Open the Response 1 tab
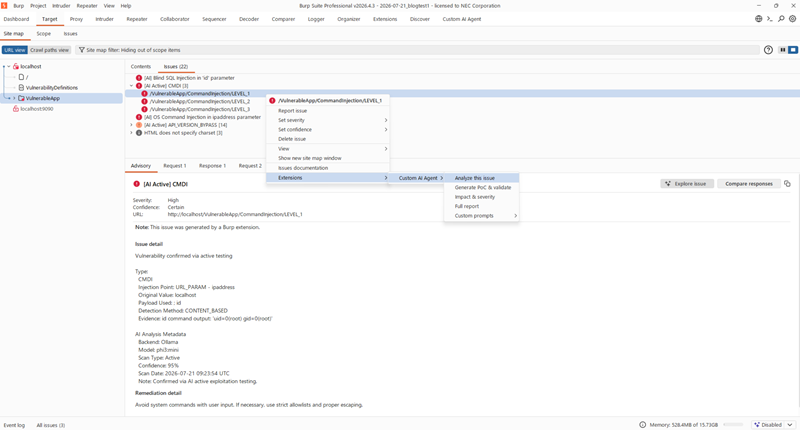 (x=212, y=166)
